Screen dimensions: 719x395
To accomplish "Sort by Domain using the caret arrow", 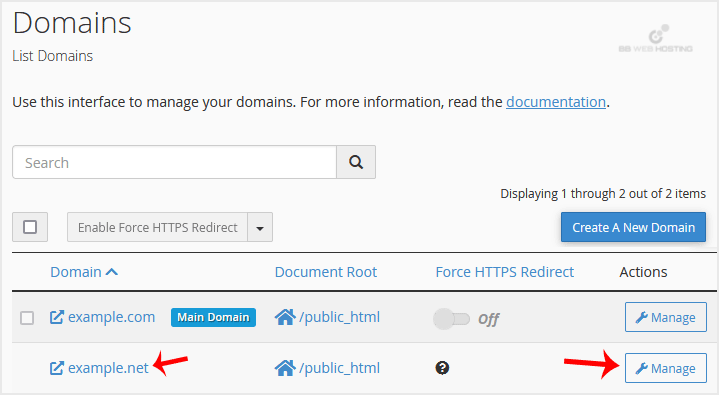I will point(112,272).
